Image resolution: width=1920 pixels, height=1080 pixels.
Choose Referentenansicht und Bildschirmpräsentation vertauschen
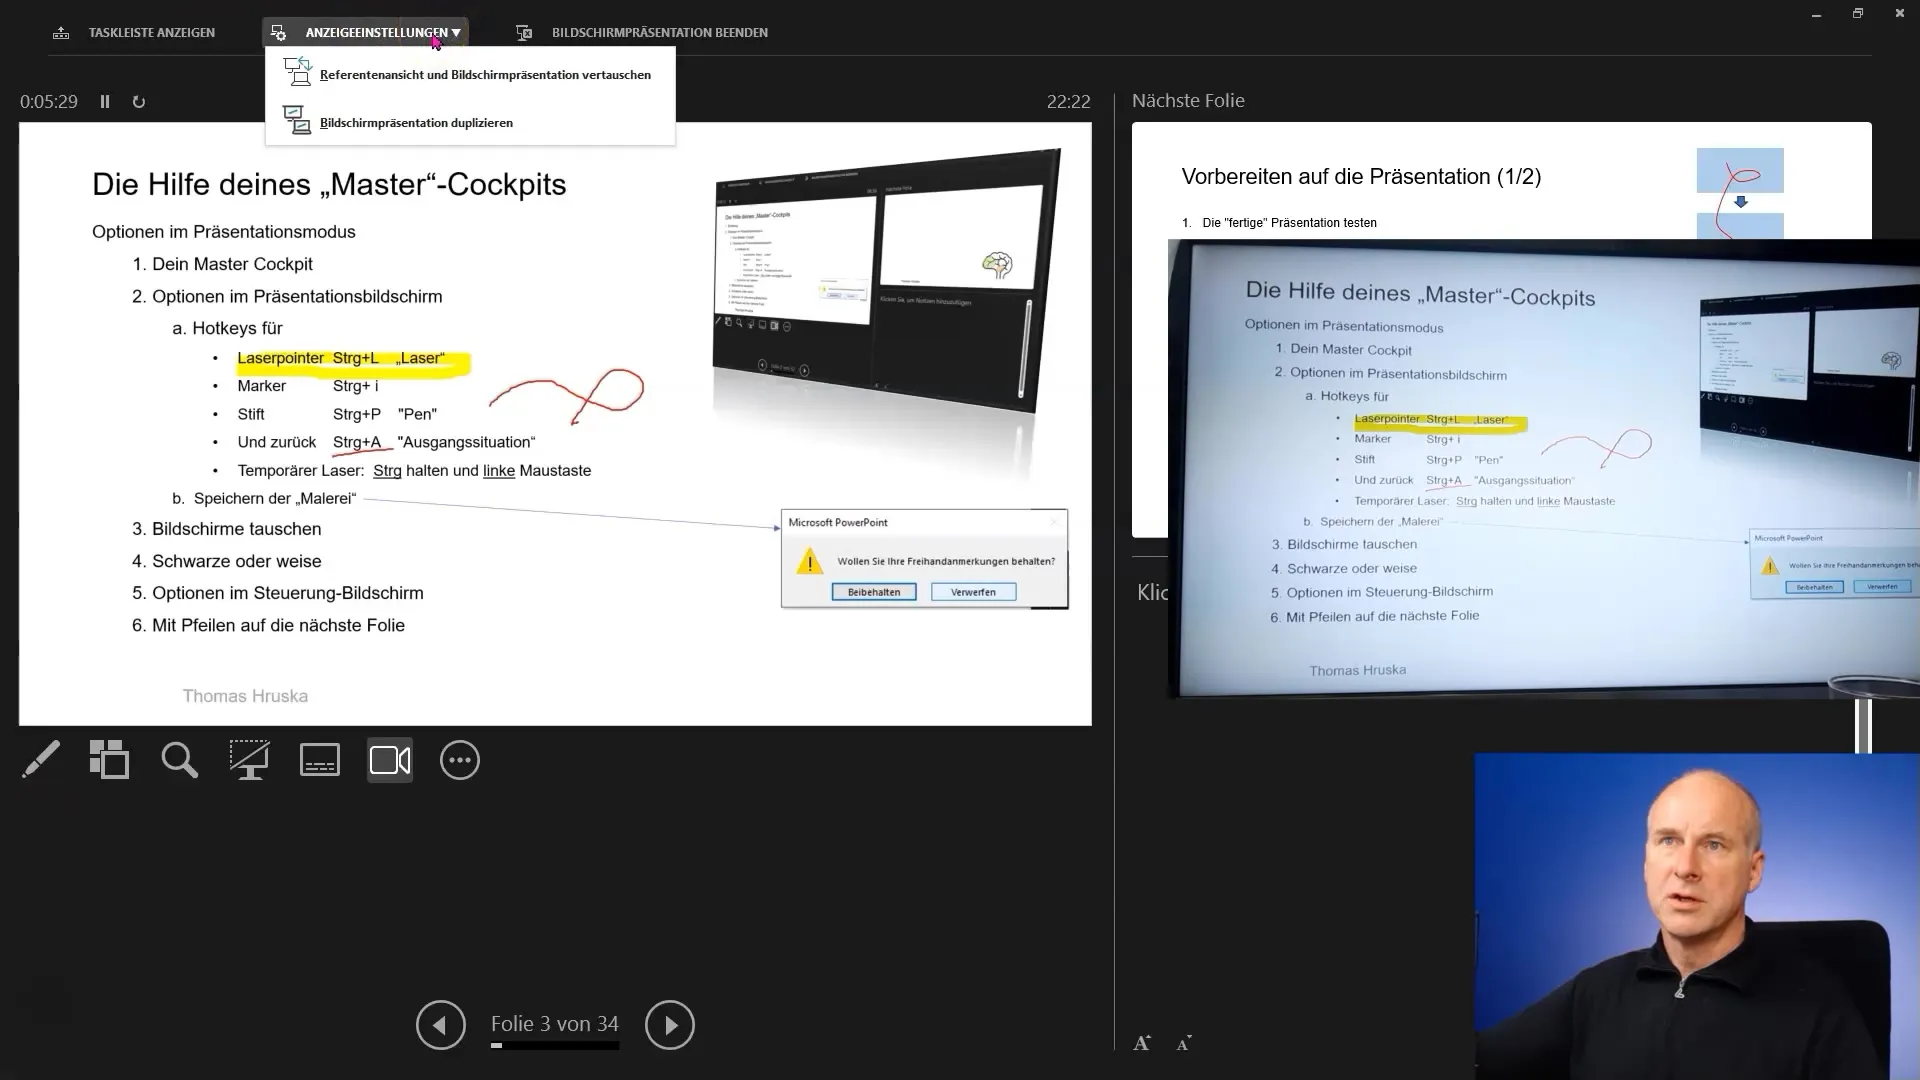coord(470,75)
